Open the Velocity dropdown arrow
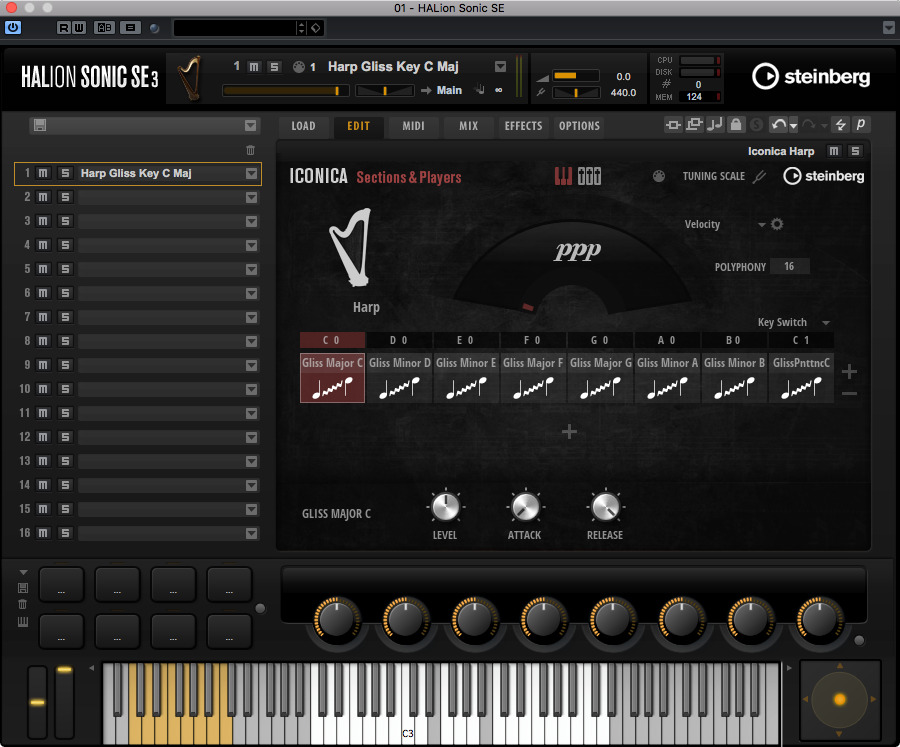Screen dimensions: 900x747 pyautogui.click(x=762, y=225)
